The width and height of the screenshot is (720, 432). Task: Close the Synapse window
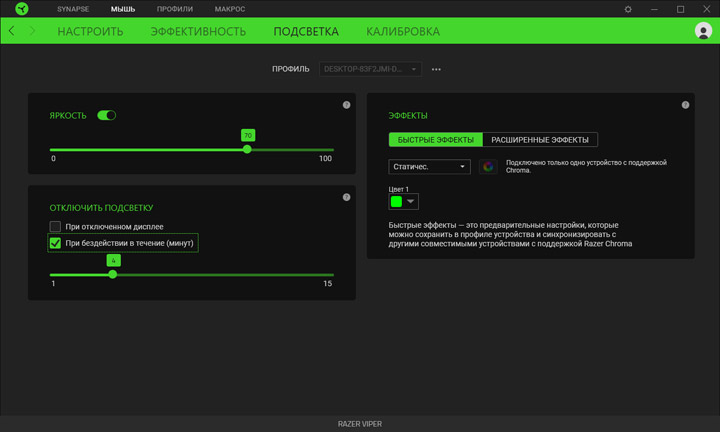click(x=706, y=9)
